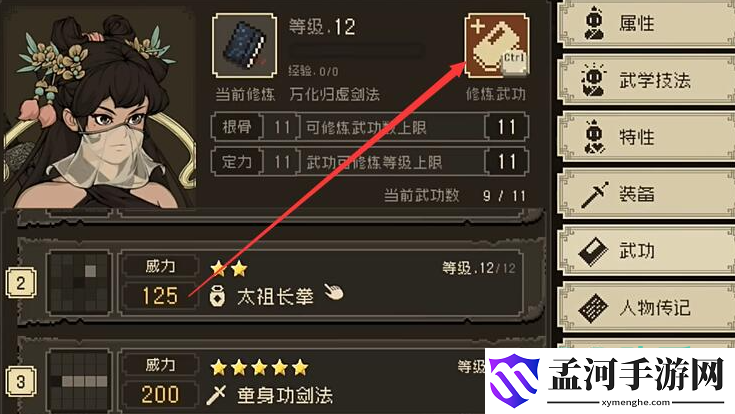Image resolution: width=735 pixels, height=414 pixels.
Task: Select skill slot number 2
Action: pos(21,283)
